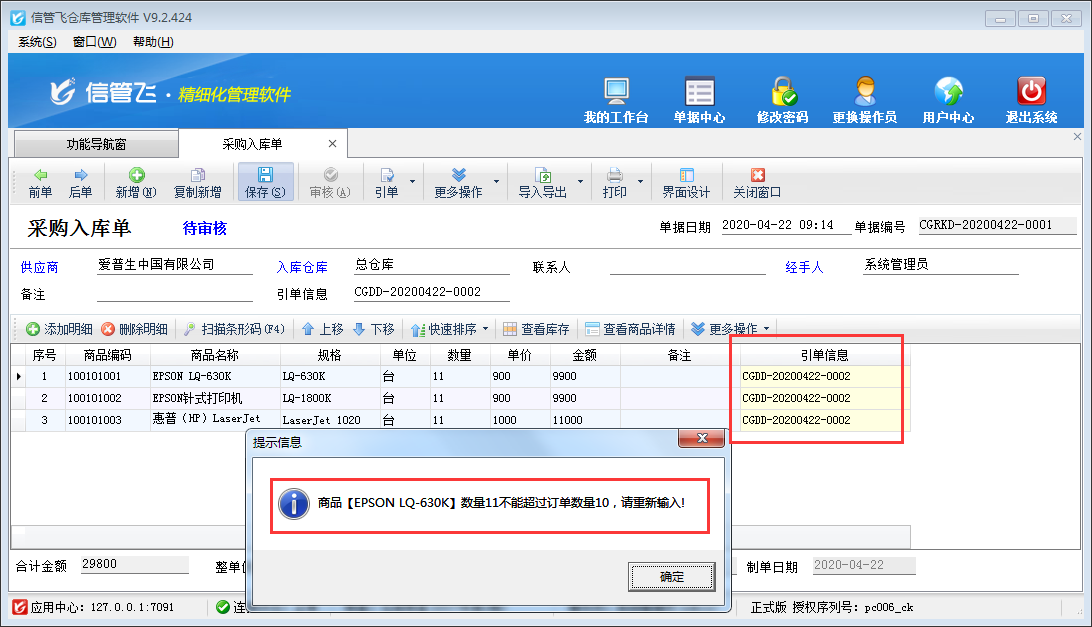Expand the 打印 print dropdown arrow
Screen dimensions: 1092x627
point(640,183)
